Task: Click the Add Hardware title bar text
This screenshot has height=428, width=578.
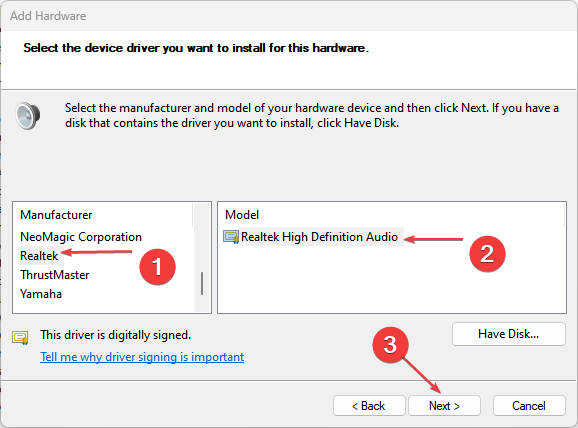Action: tap(48, 16)
